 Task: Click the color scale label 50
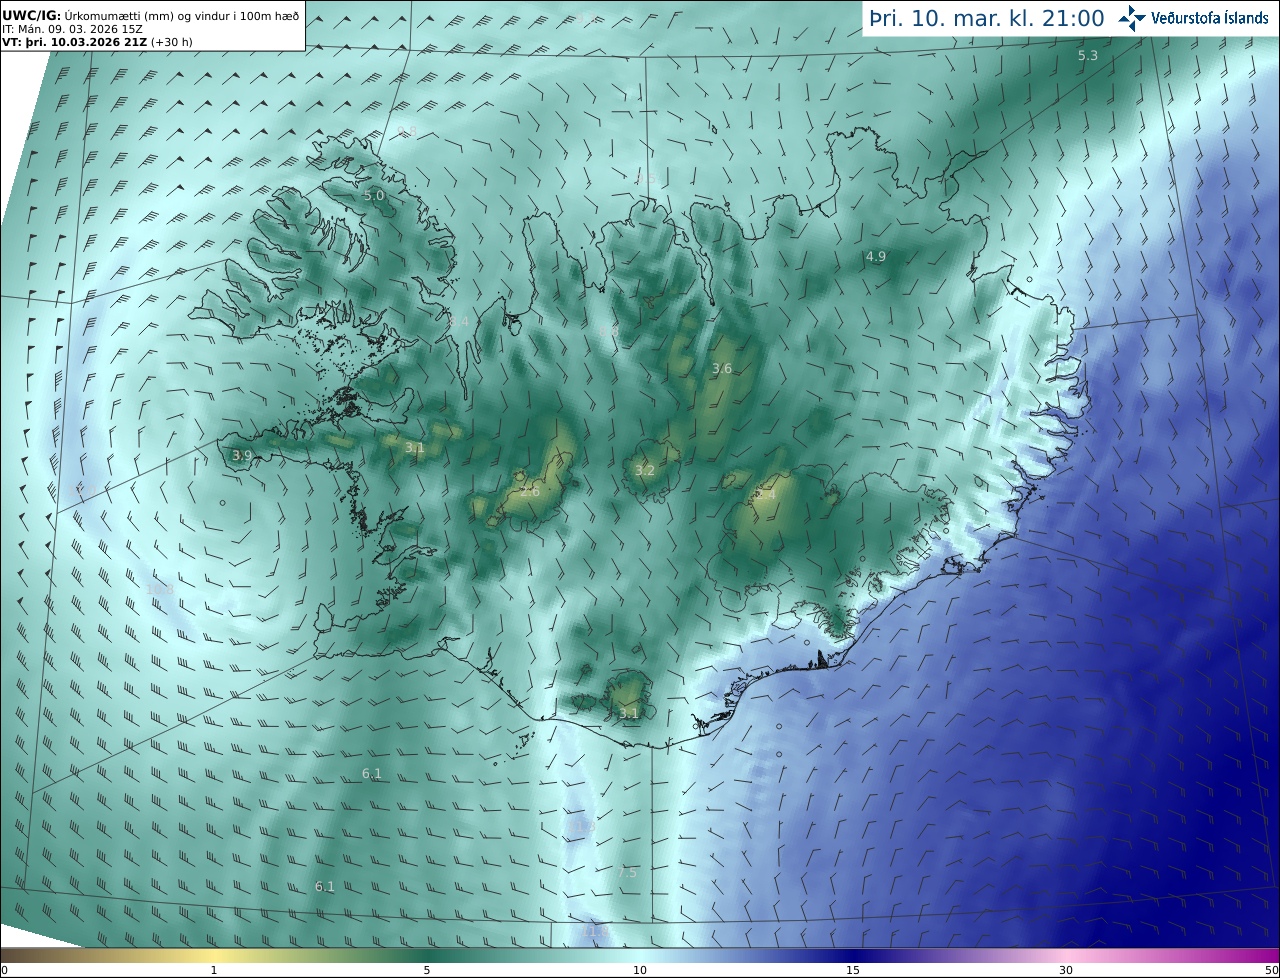click(x=1271, y=970)
